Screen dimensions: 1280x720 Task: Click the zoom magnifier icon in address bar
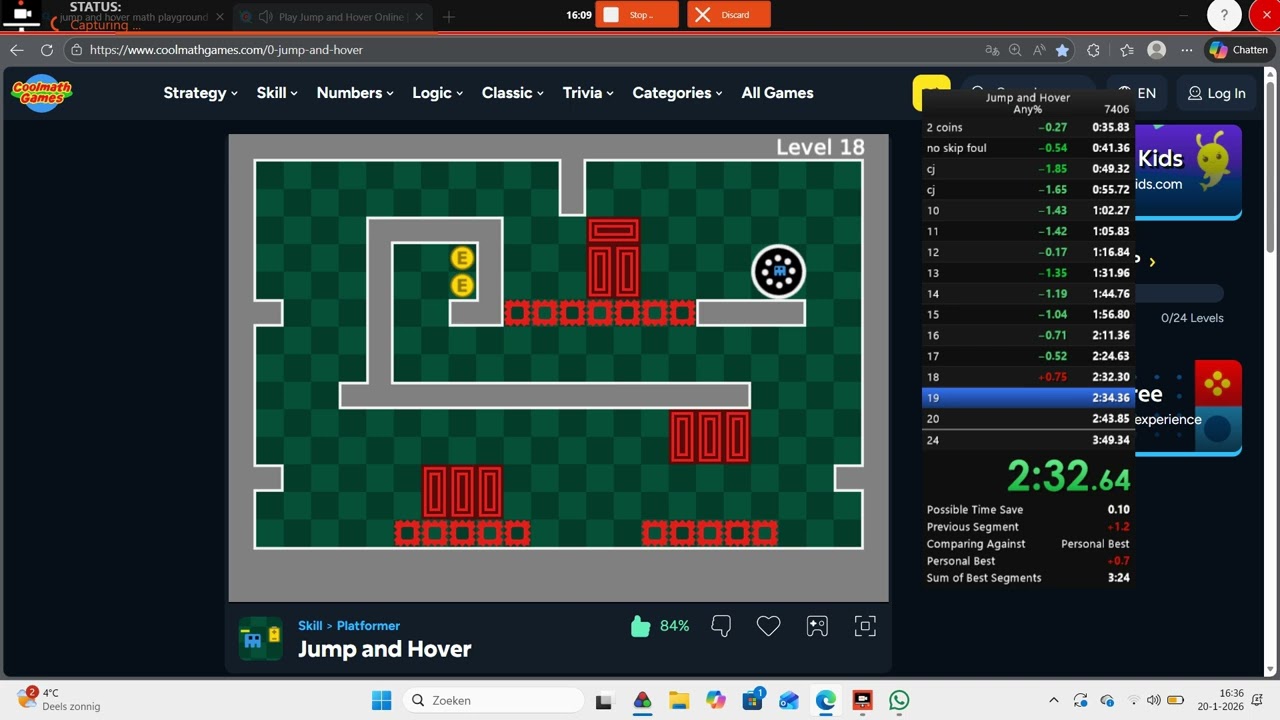[x=1015, y=50]
